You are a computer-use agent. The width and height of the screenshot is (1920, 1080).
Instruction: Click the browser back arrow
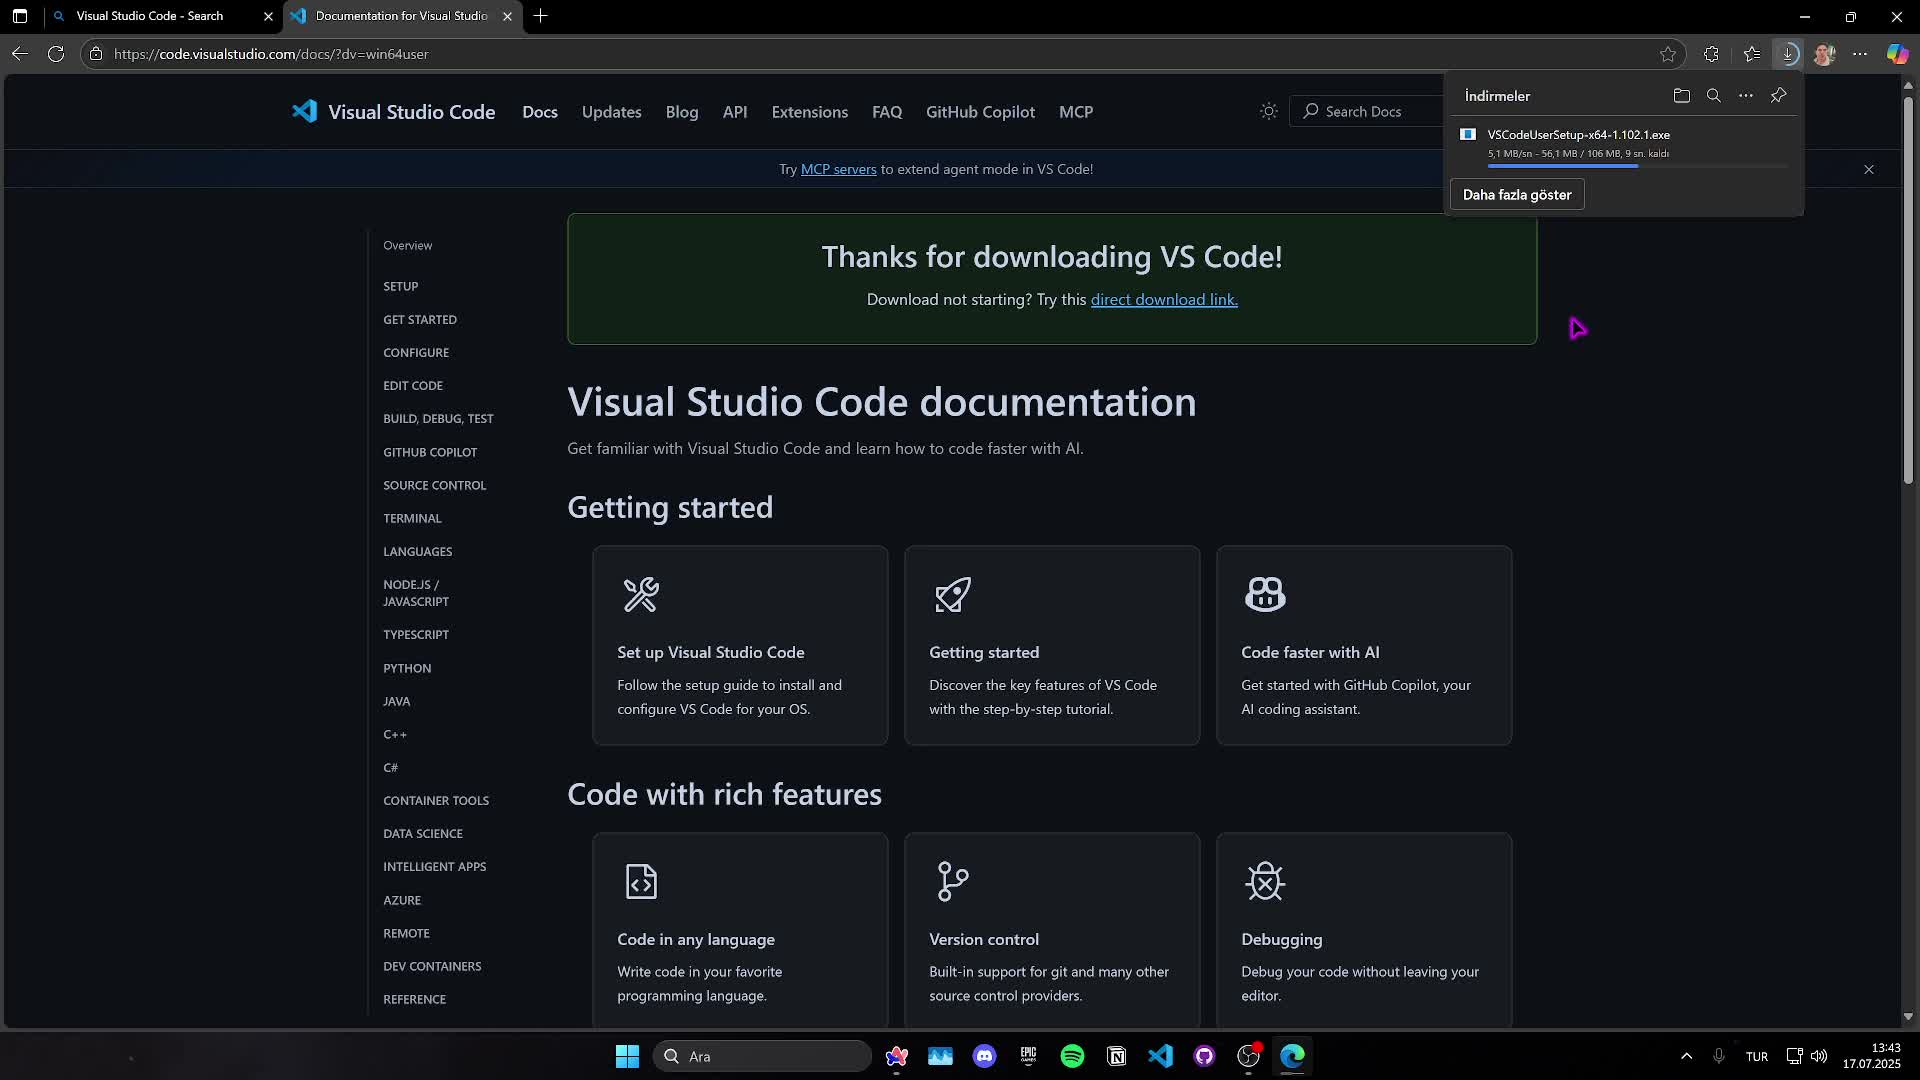point(20,54)
